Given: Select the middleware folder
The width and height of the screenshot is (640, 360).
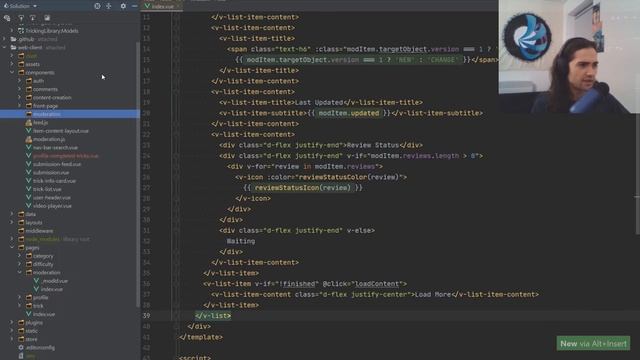Looking at the screenshot, I should point(39,231).
